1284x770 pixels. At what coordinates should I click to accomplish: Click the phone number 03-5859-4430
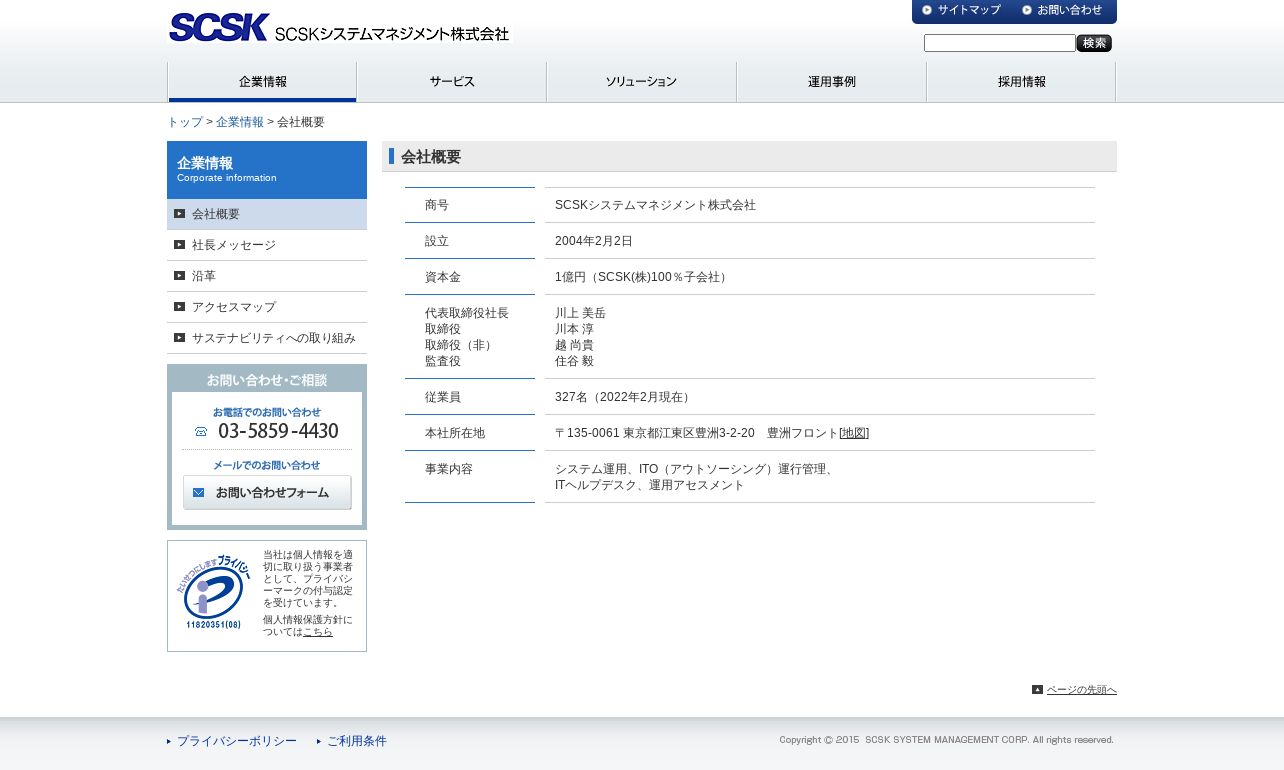278,431
